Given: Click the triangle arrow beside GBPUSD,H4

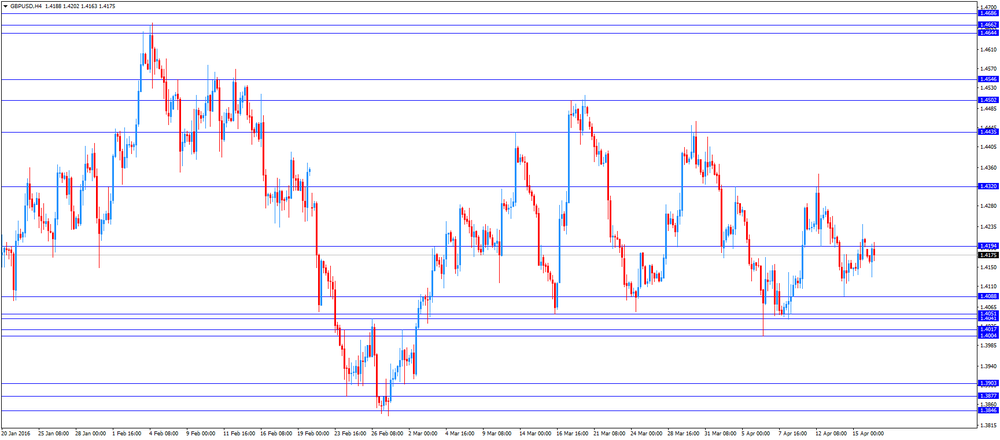Looking at the screenshot, I should [5, 6].
